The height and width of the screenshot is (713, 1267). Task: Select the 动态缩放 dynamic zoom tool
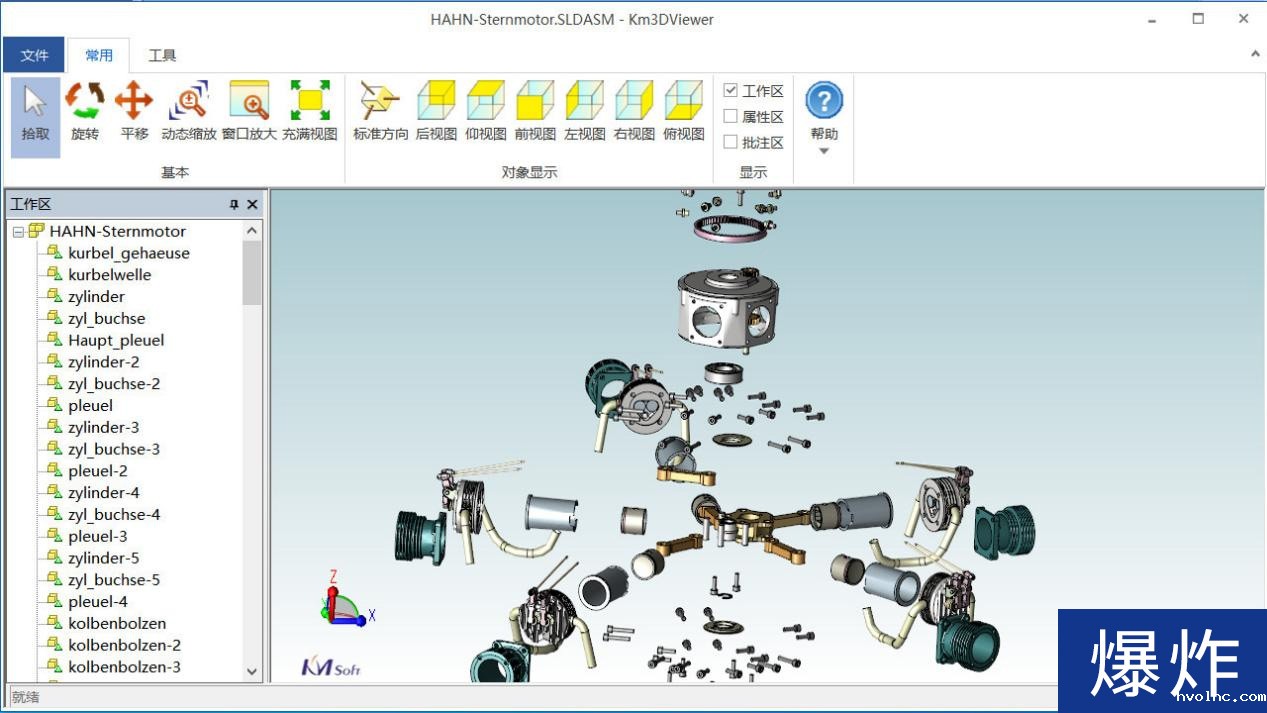coord(189,110)
